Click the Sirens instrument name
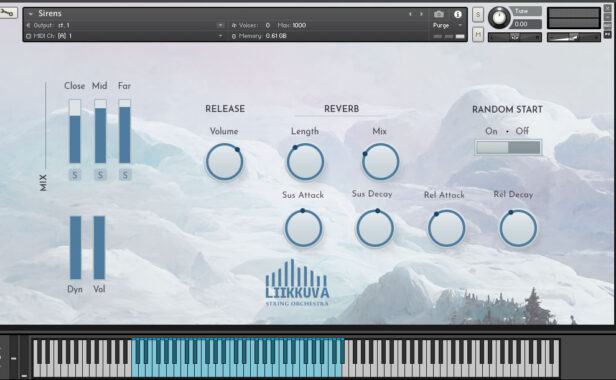The width and height of the screenshot is (616, 380). tap(50, 13)
